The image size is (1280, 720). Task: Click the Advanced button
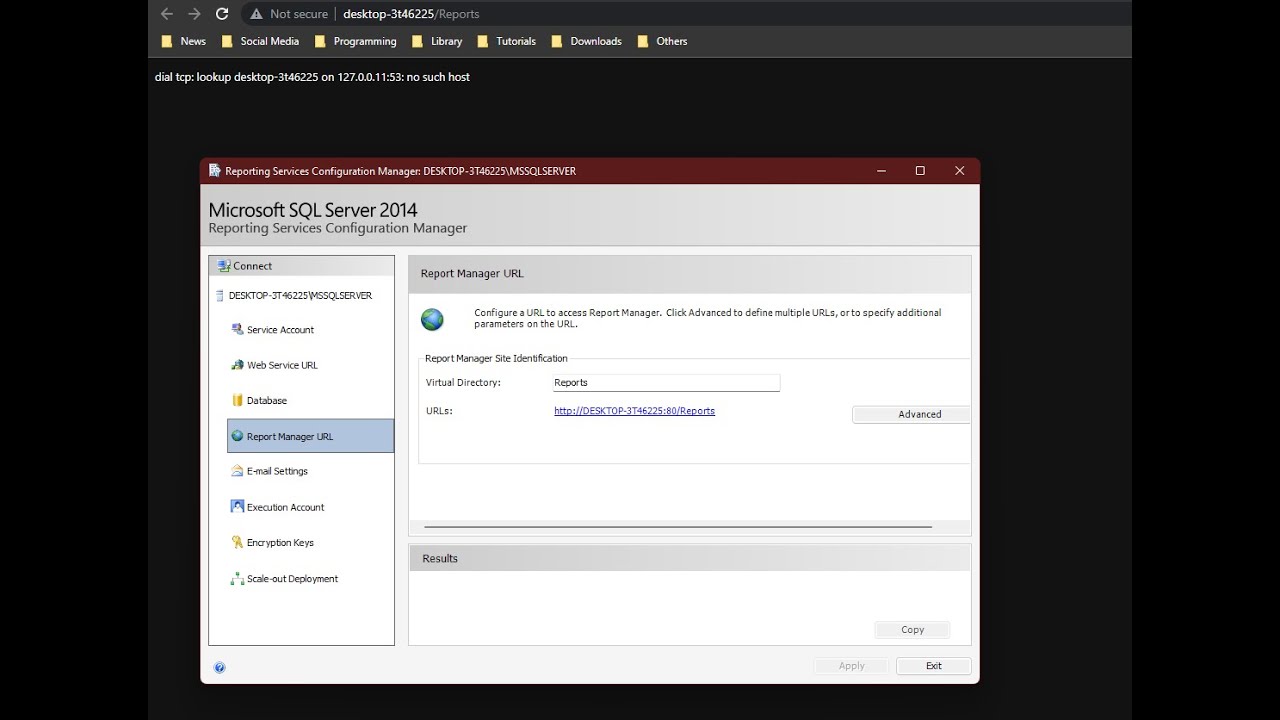(911, 414)
